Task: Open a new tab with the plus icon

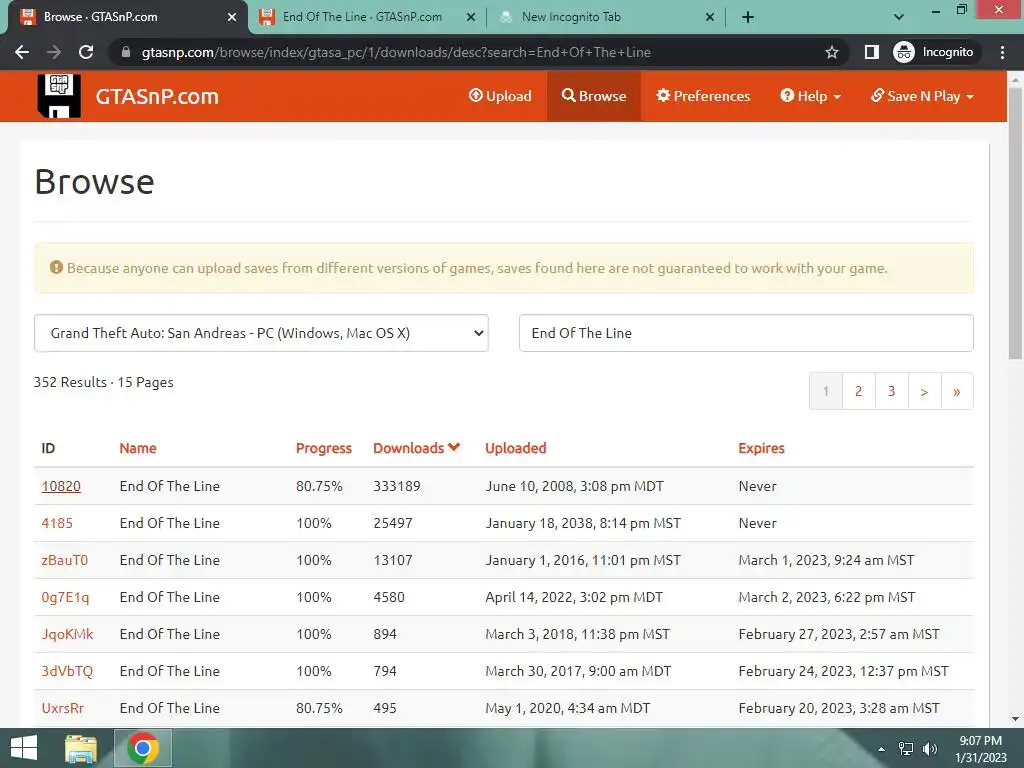Action: click(748, 17)
